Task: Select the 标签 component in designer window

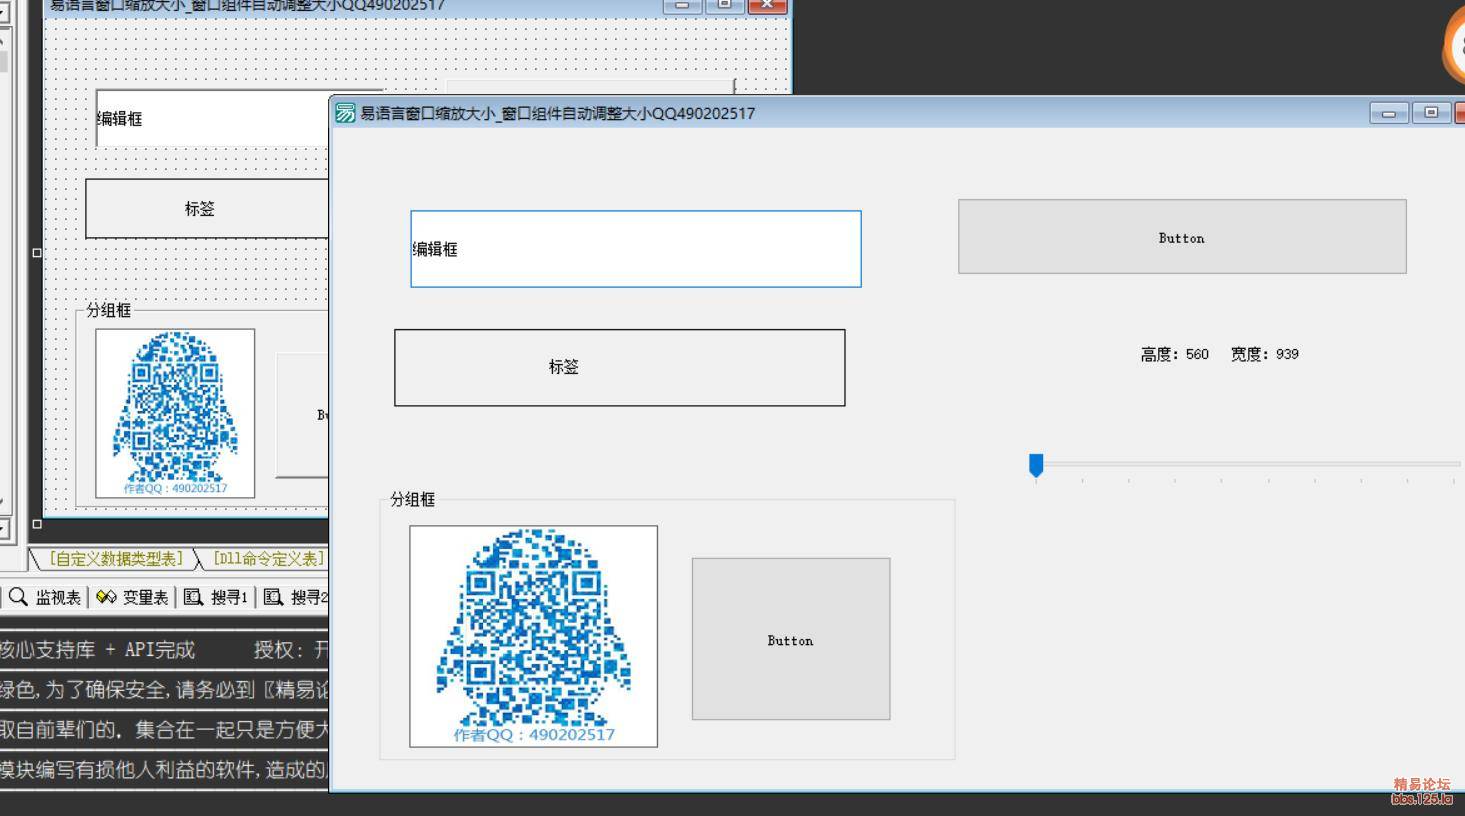Action: 207,209
